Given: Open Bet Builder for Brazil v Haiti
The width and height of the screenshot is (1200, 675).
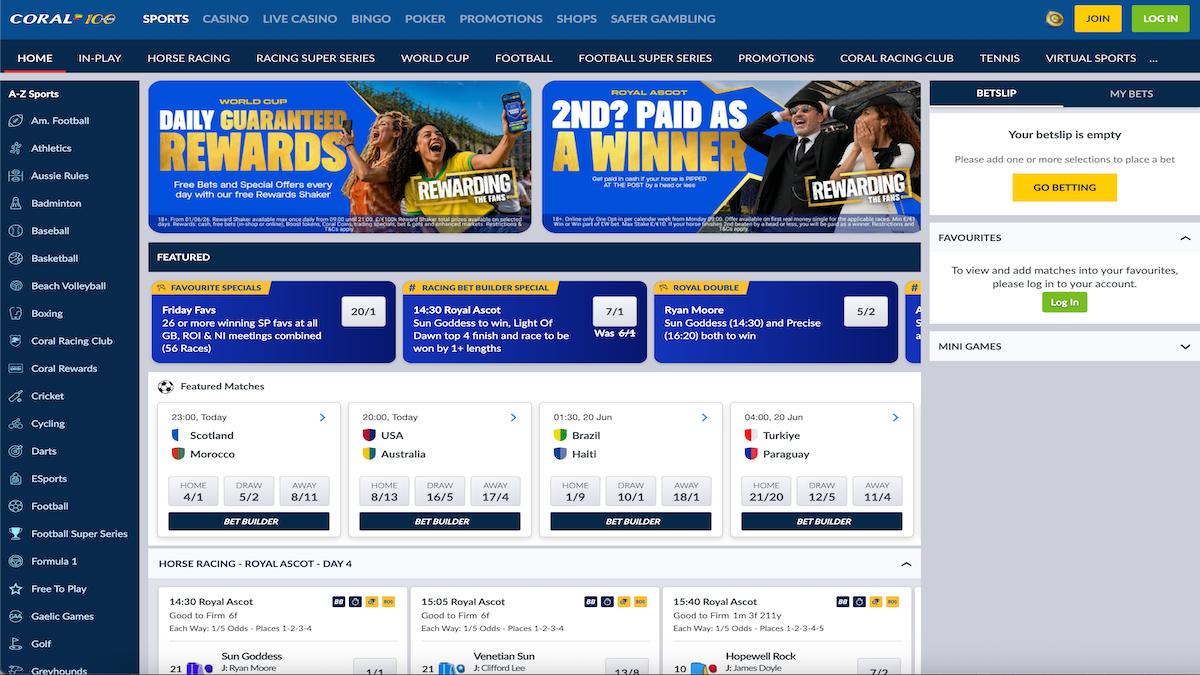Looking at the screenshot, I should (x=631, y=521).
